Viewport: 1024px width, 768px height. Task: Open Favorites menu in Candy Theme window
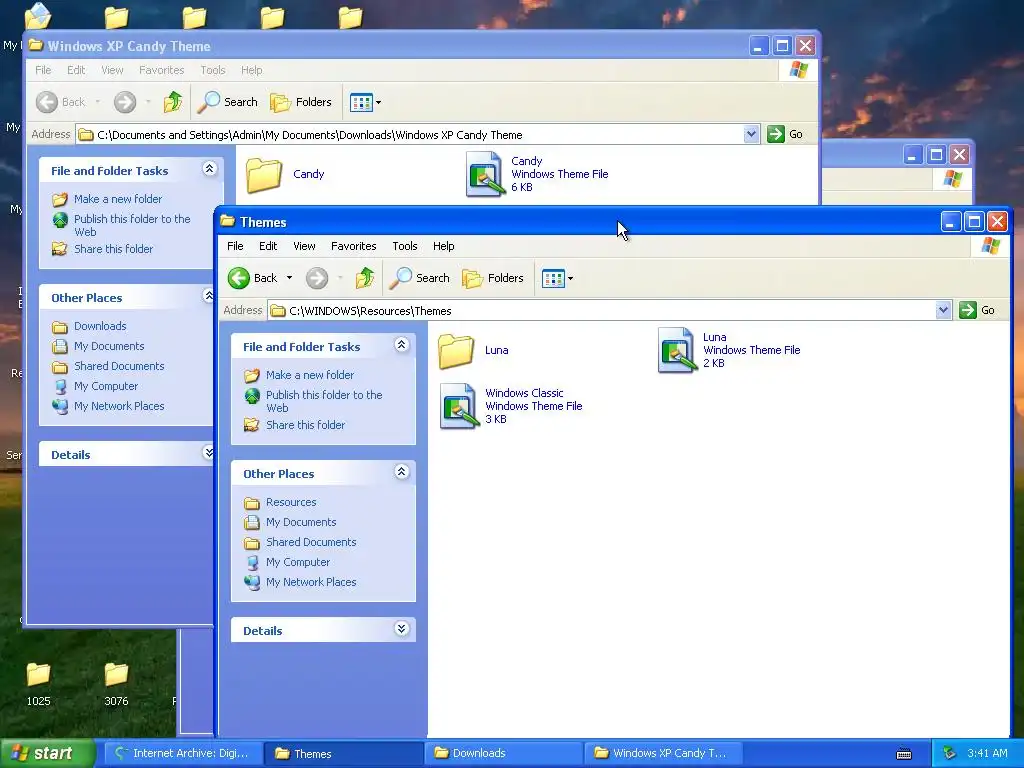tap(161, 70)
